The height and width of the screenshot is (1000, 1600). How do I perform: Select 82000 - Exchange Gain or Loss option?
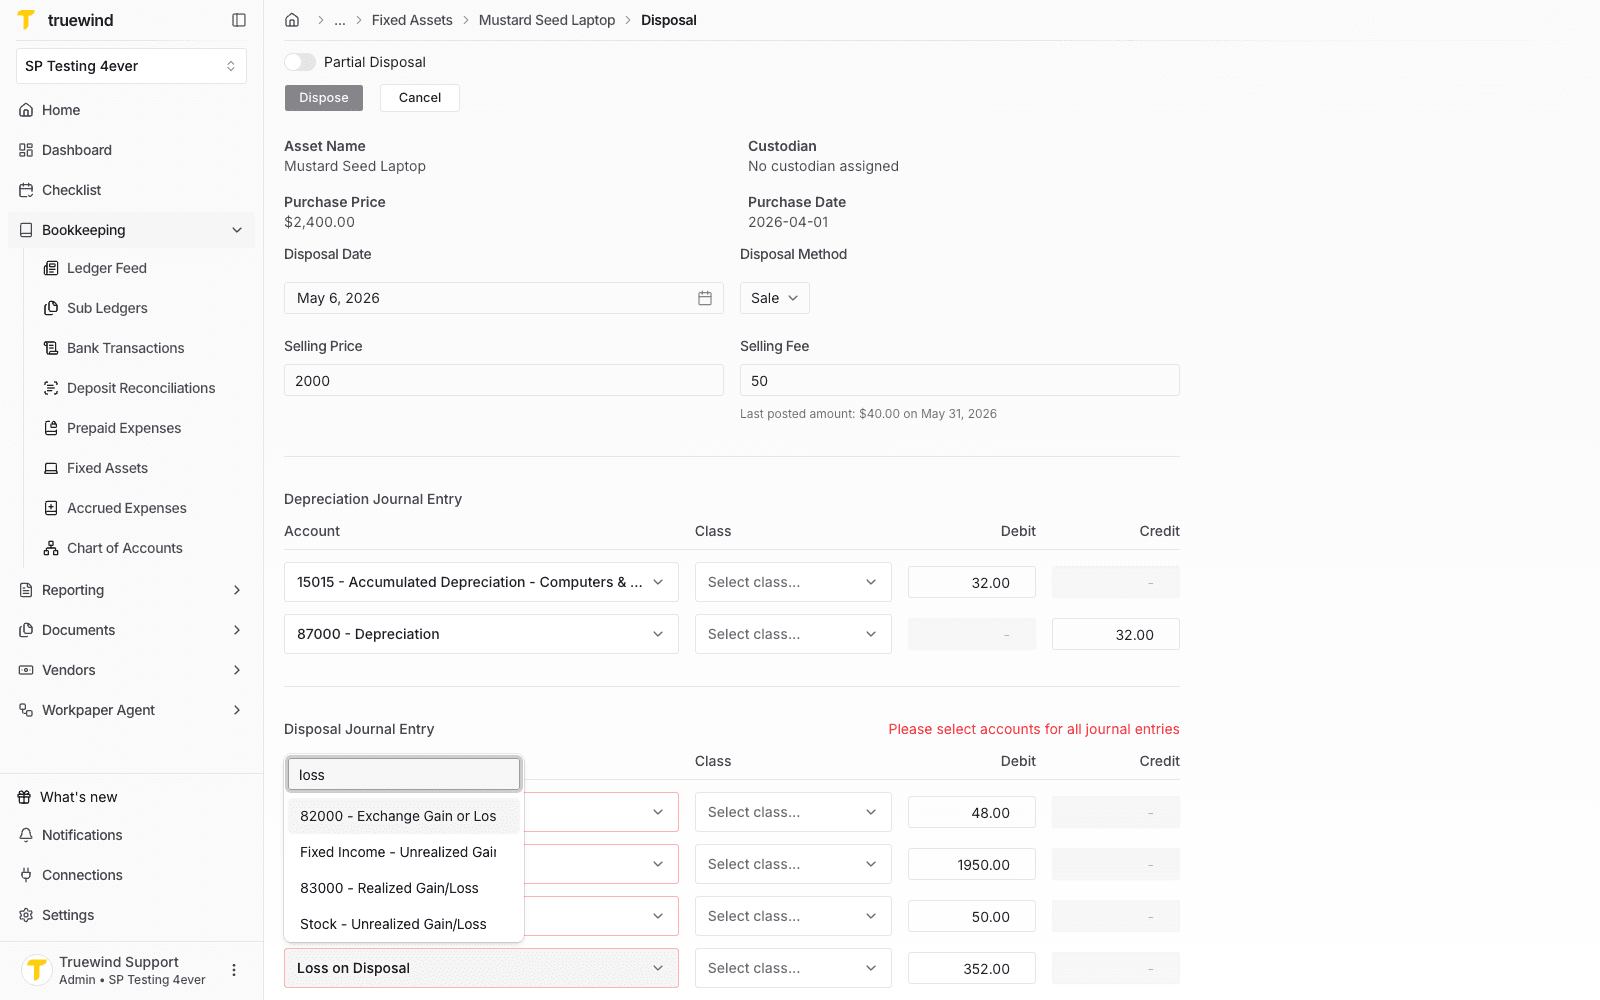[x=404, y=816]
